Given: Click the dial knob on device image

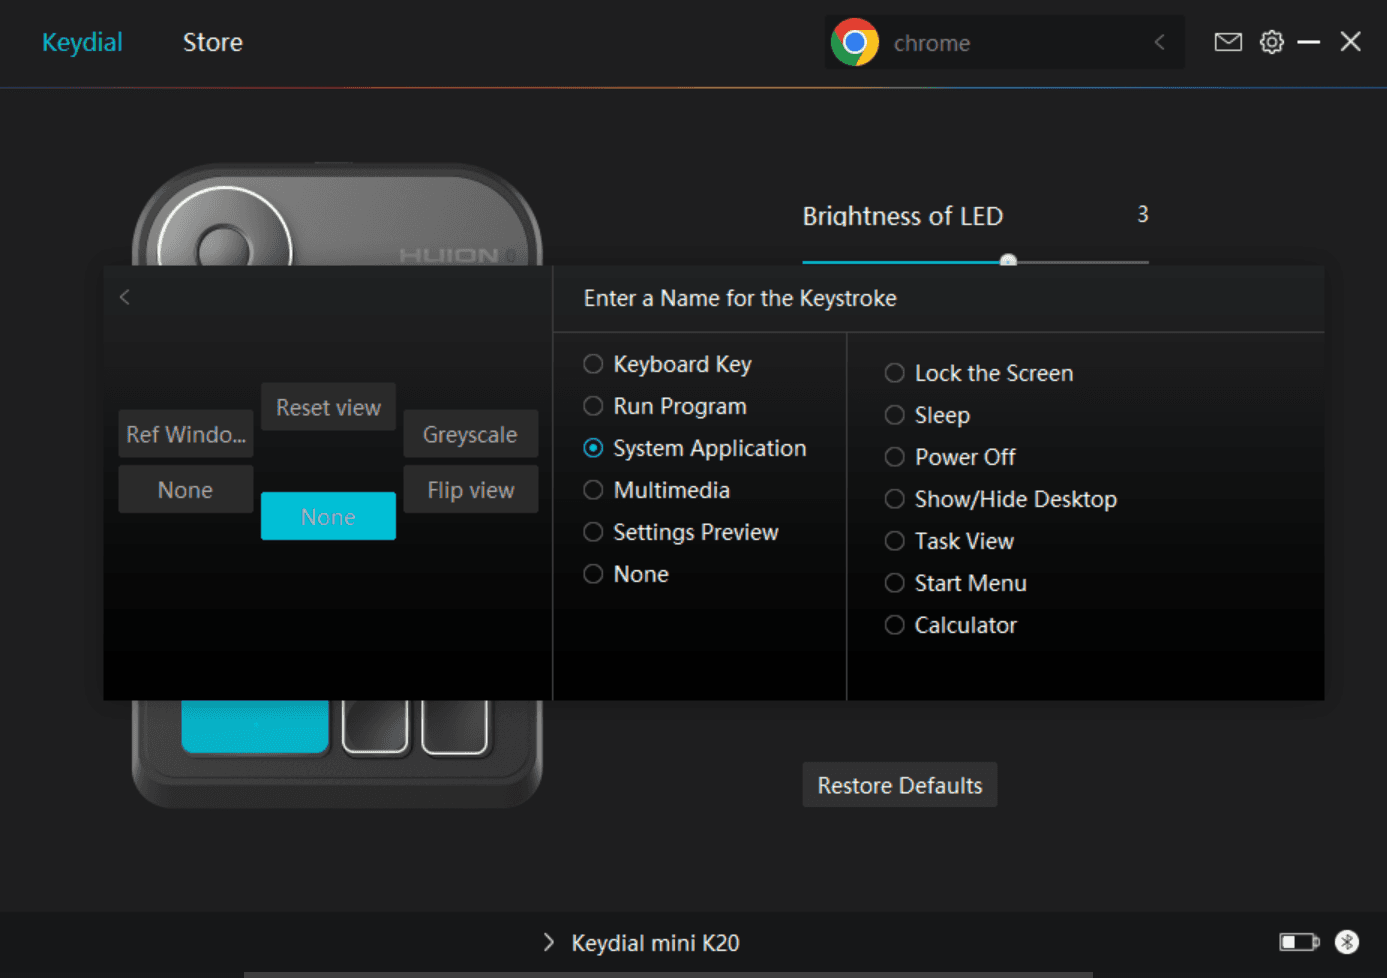Looking at the screenshot, I should click(x=224, y=240).
